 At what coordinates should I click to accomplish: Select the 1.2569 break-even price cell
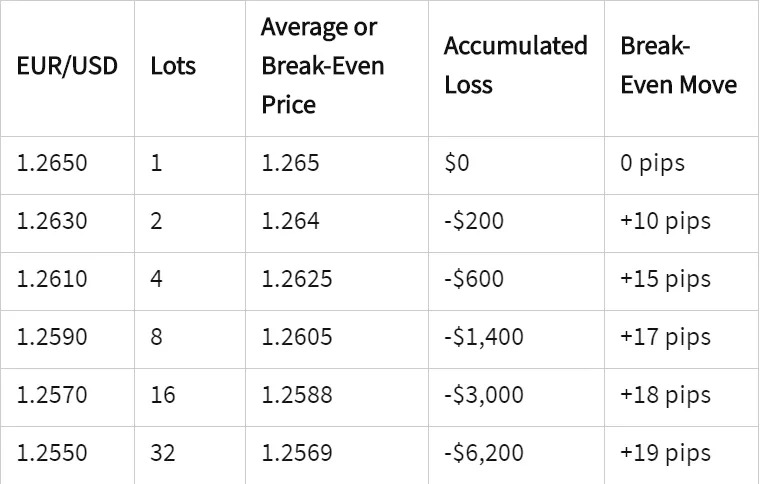(297, 453)
